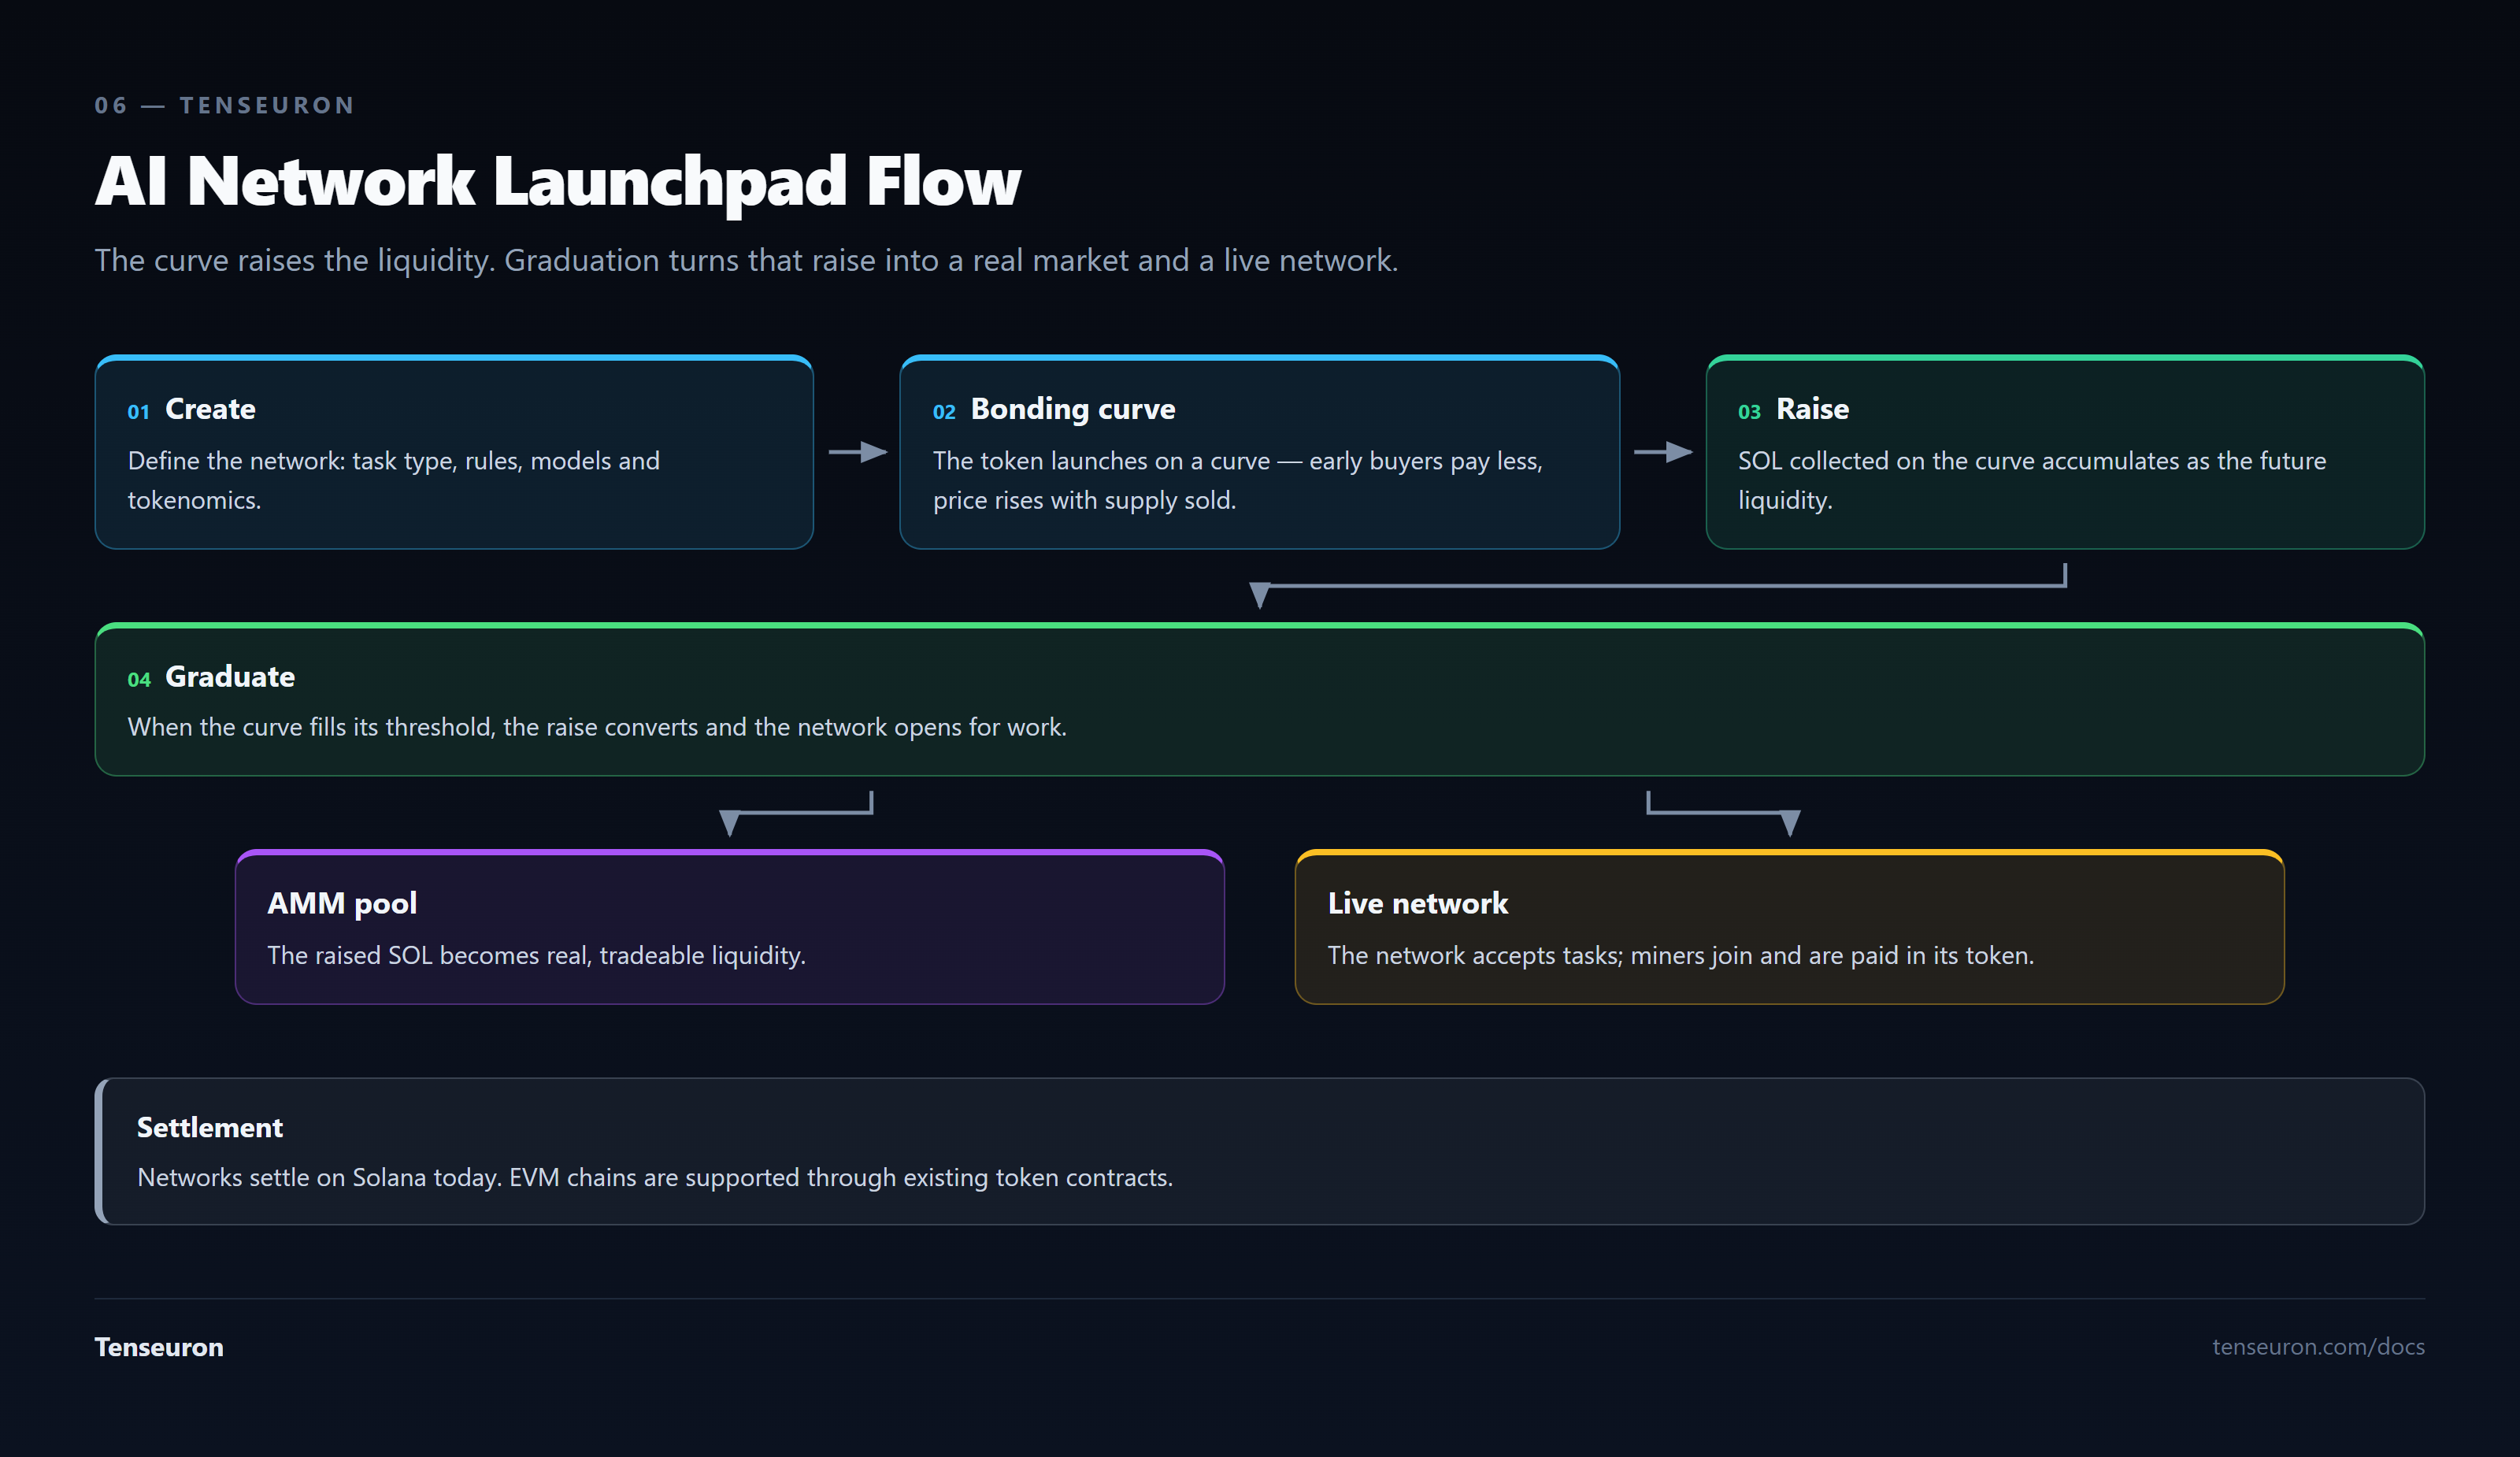Click the 'network accepts tasks' description

click(x=1681, y=956)
